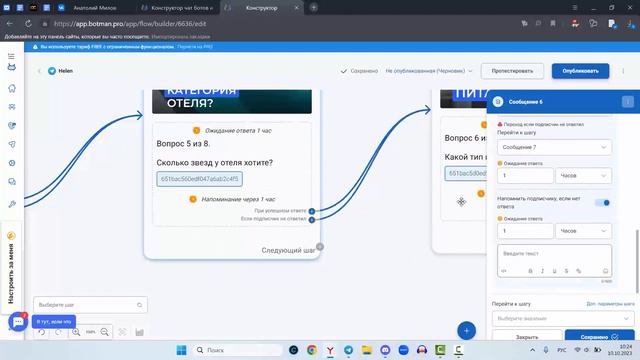Screen dimensions: 640x360
Task: Open the chat bubbles section in sidebar
Action: tap(12, 182)
